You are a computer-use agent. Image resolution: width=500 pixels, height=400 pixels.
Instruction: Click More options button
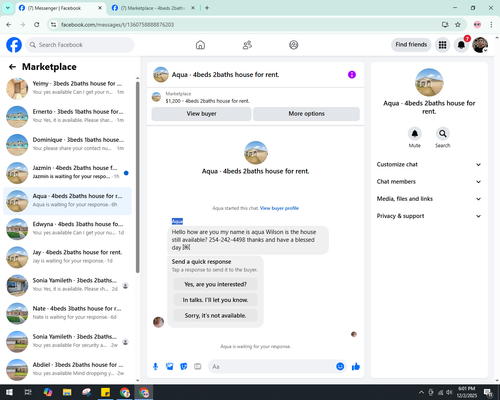tap(306, 114)
